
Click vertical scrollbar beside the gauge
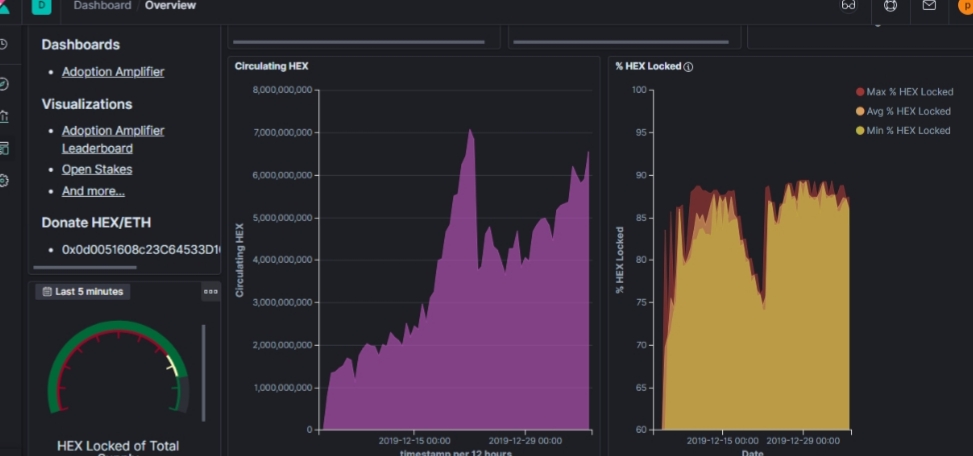coord(204,373)
